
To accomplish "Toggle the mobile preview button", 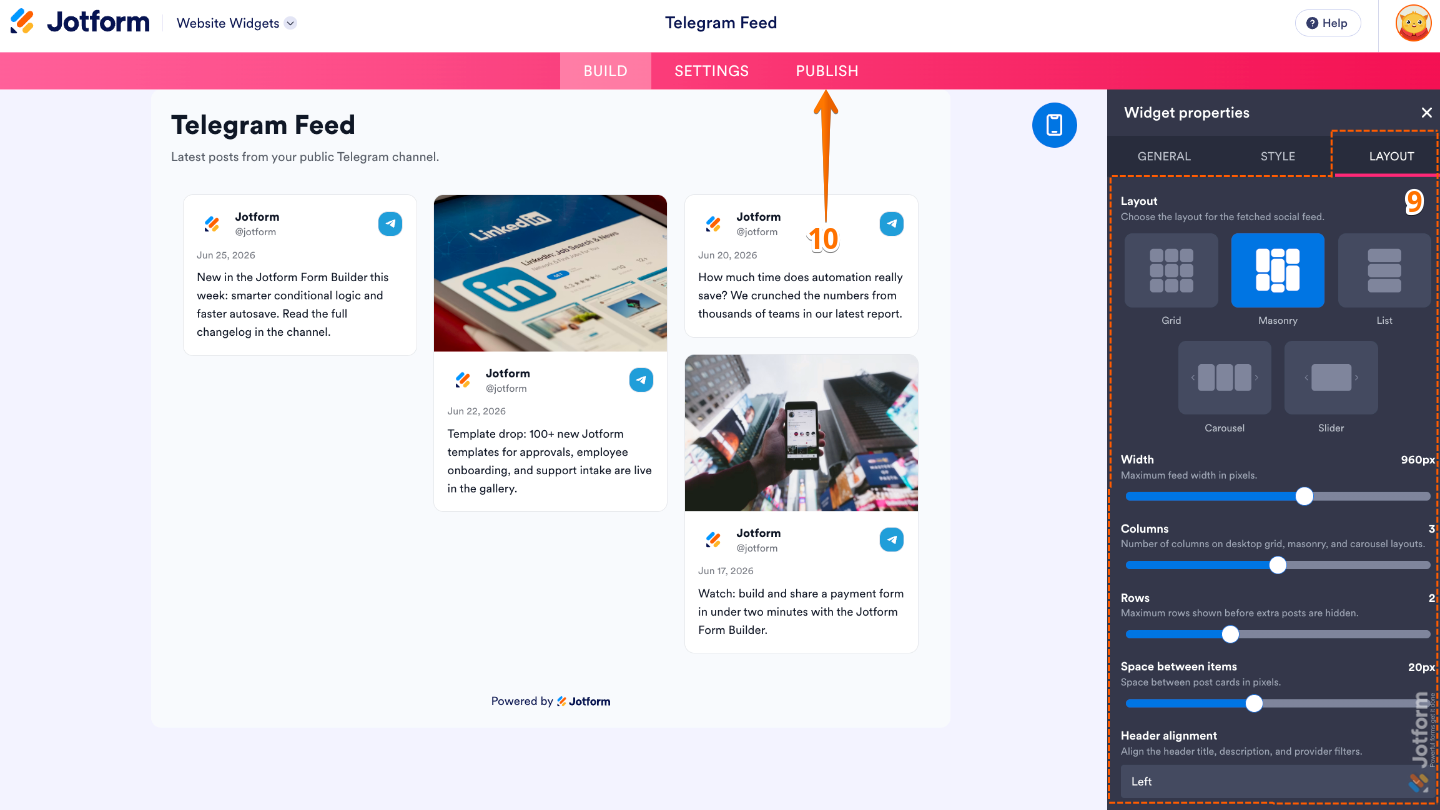I will coord(1054,125).
